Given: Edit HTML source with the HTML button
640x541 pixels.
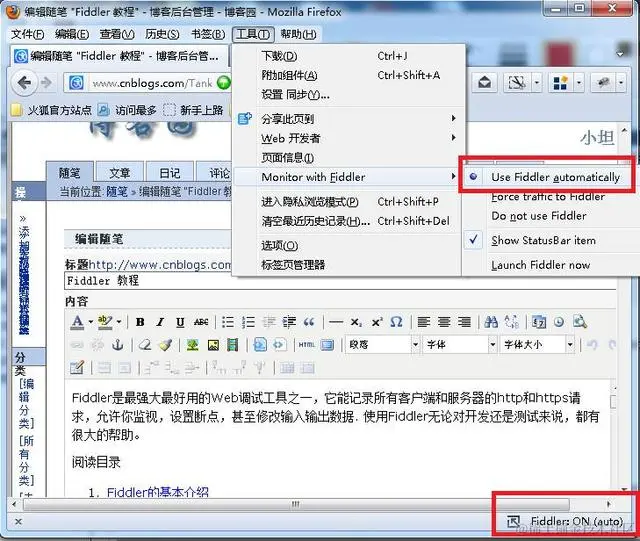Looking at the screenshot, I should coord(307,345).
